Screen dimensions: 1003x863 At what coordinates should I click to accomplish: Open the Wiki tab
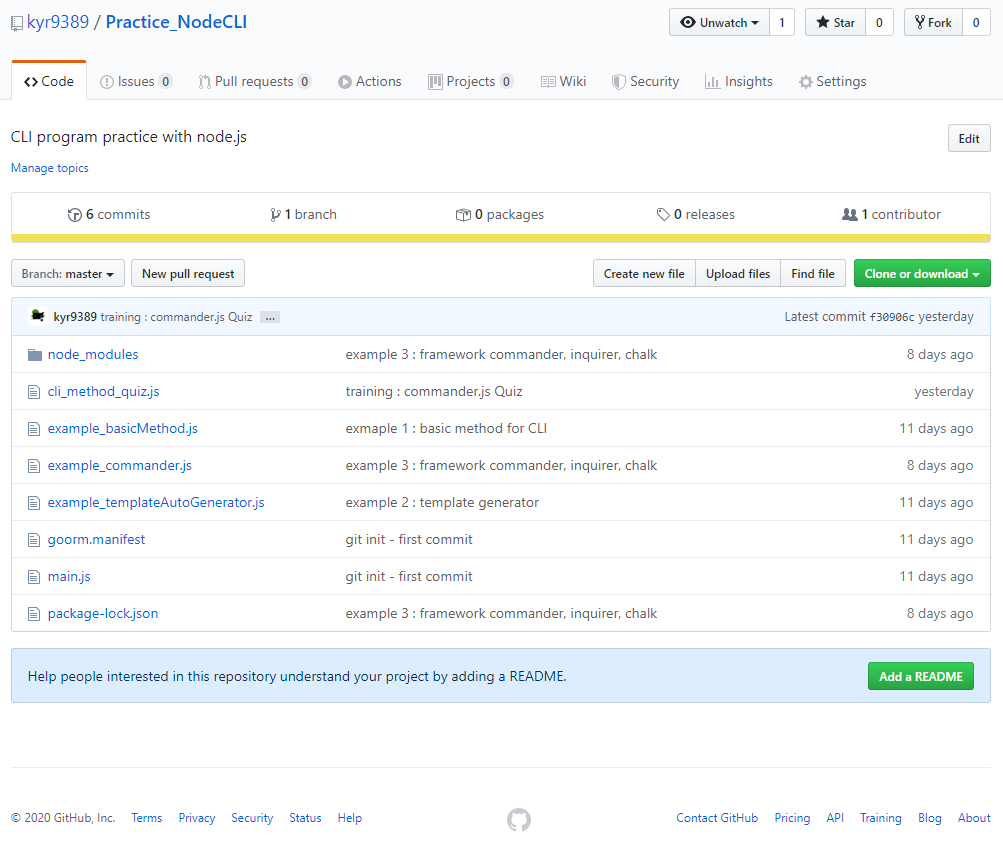(x=563, y=81)
